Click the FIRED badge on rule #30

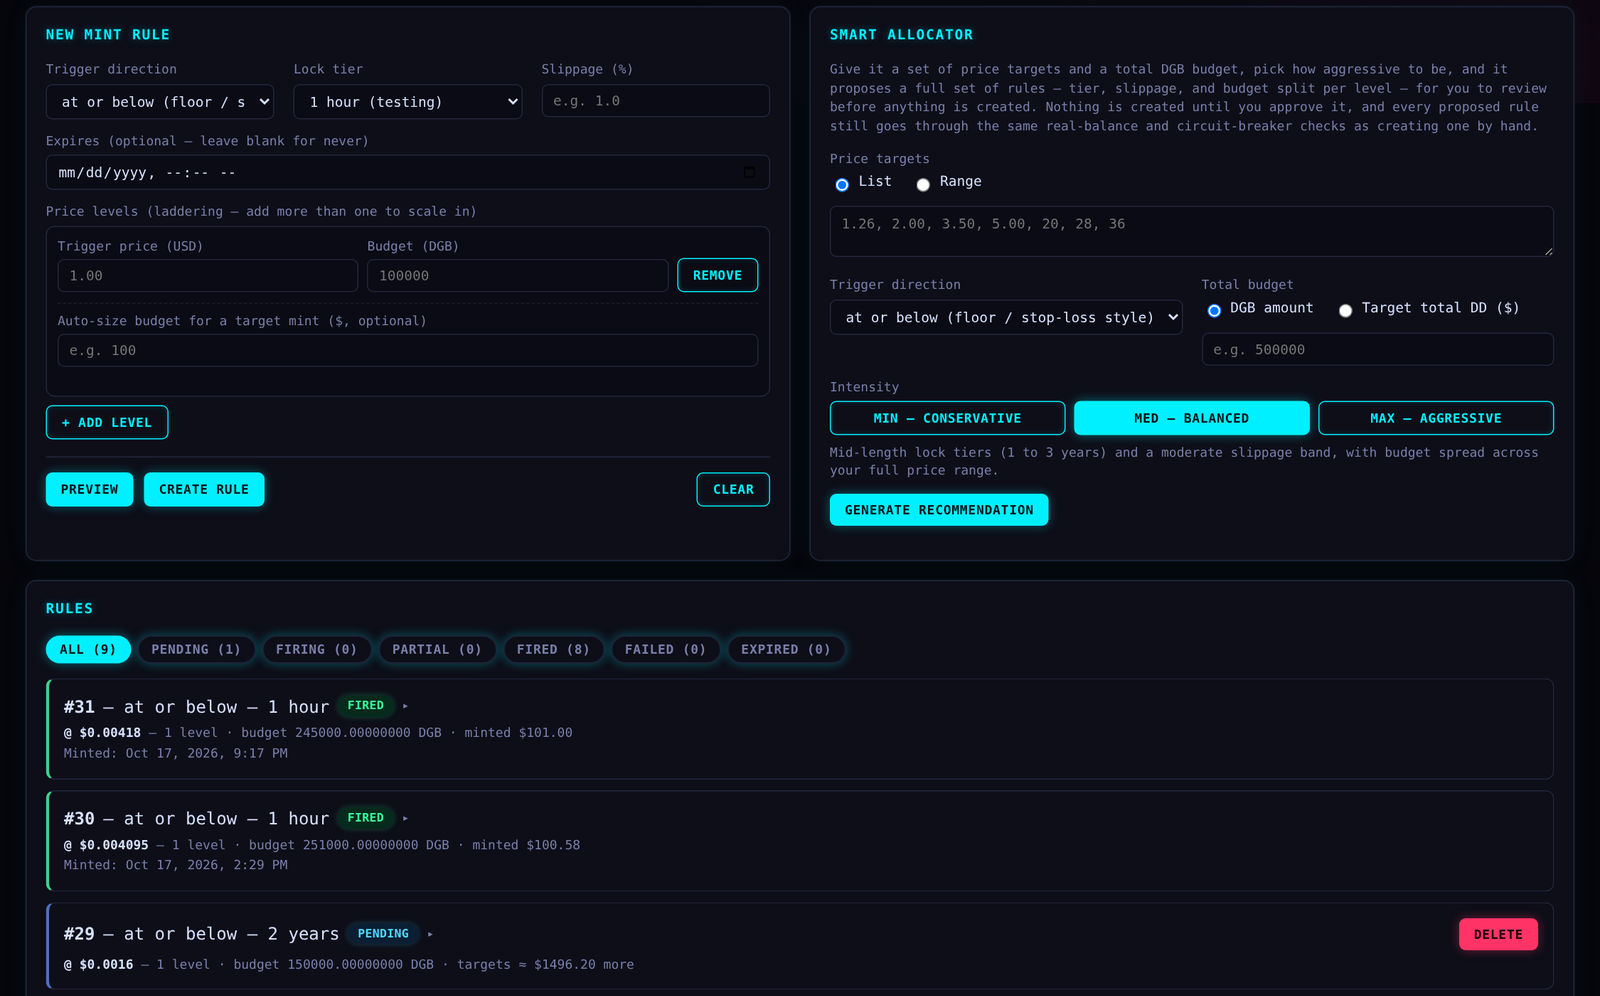point(366,818)
